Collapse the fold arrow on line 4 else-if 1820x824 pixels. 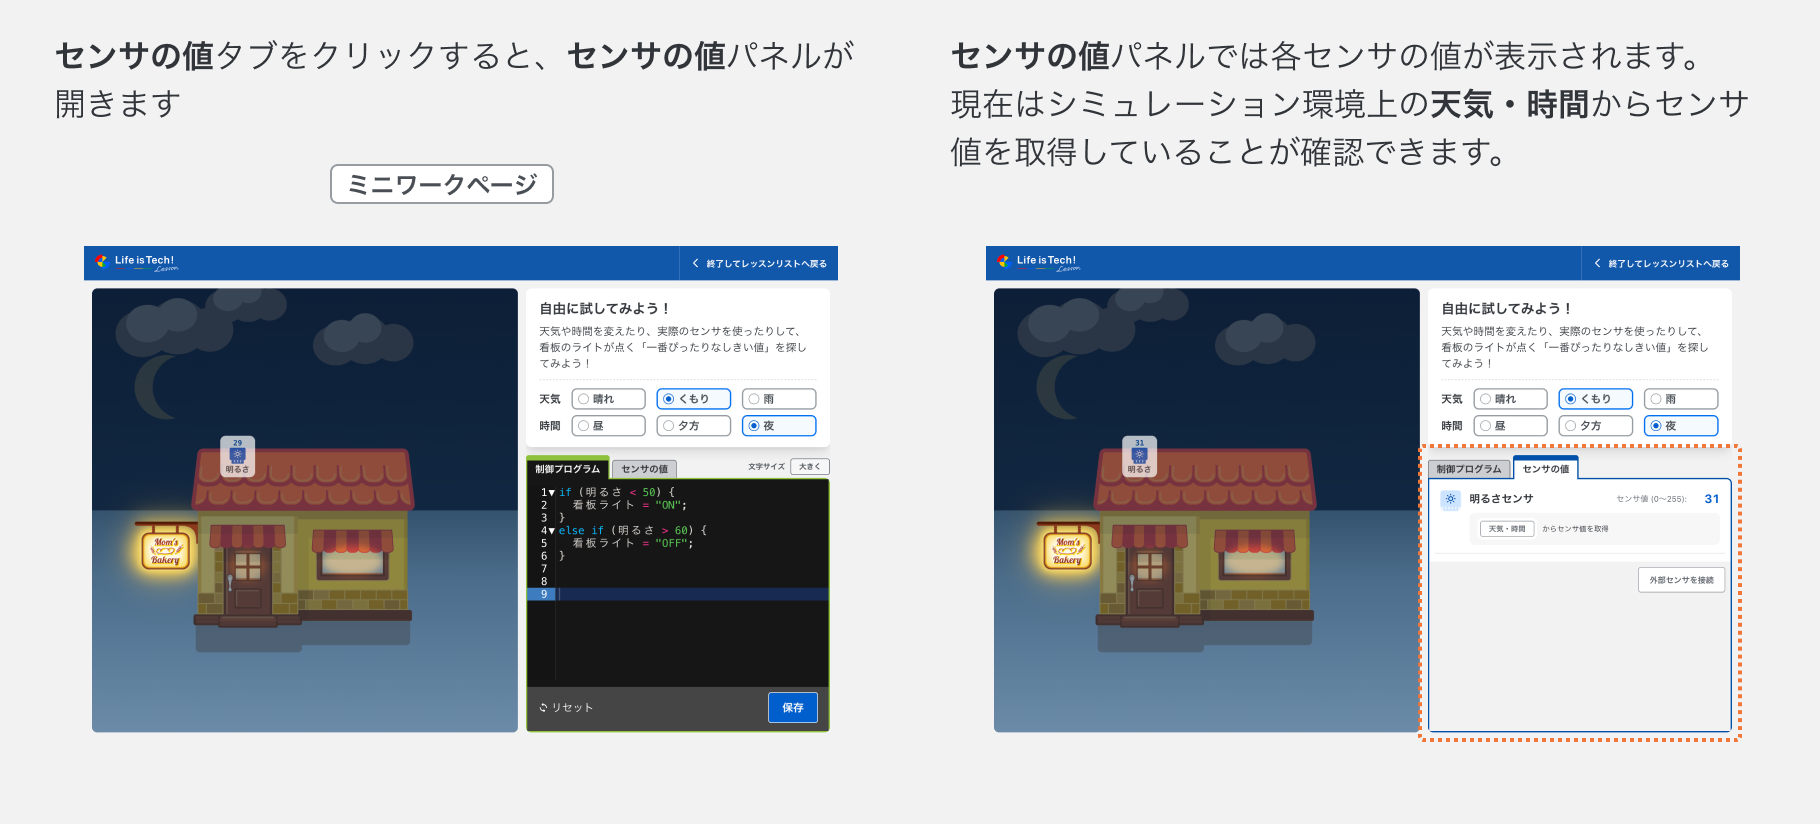pos(551,531)
